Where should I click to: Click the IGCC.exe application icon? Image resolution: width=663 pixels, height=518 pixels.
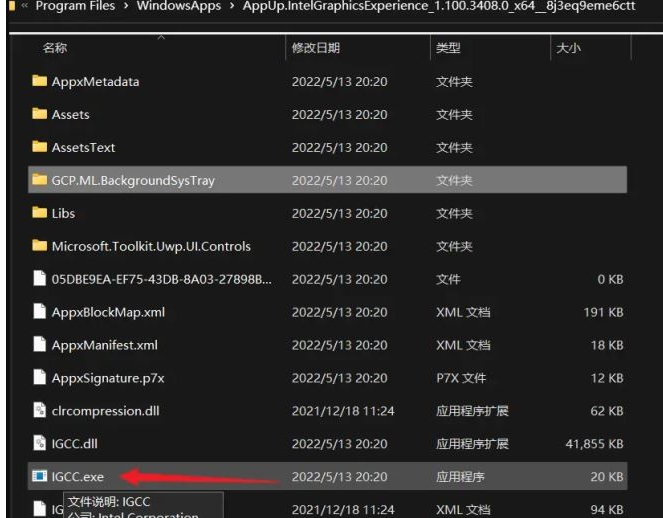40,477
